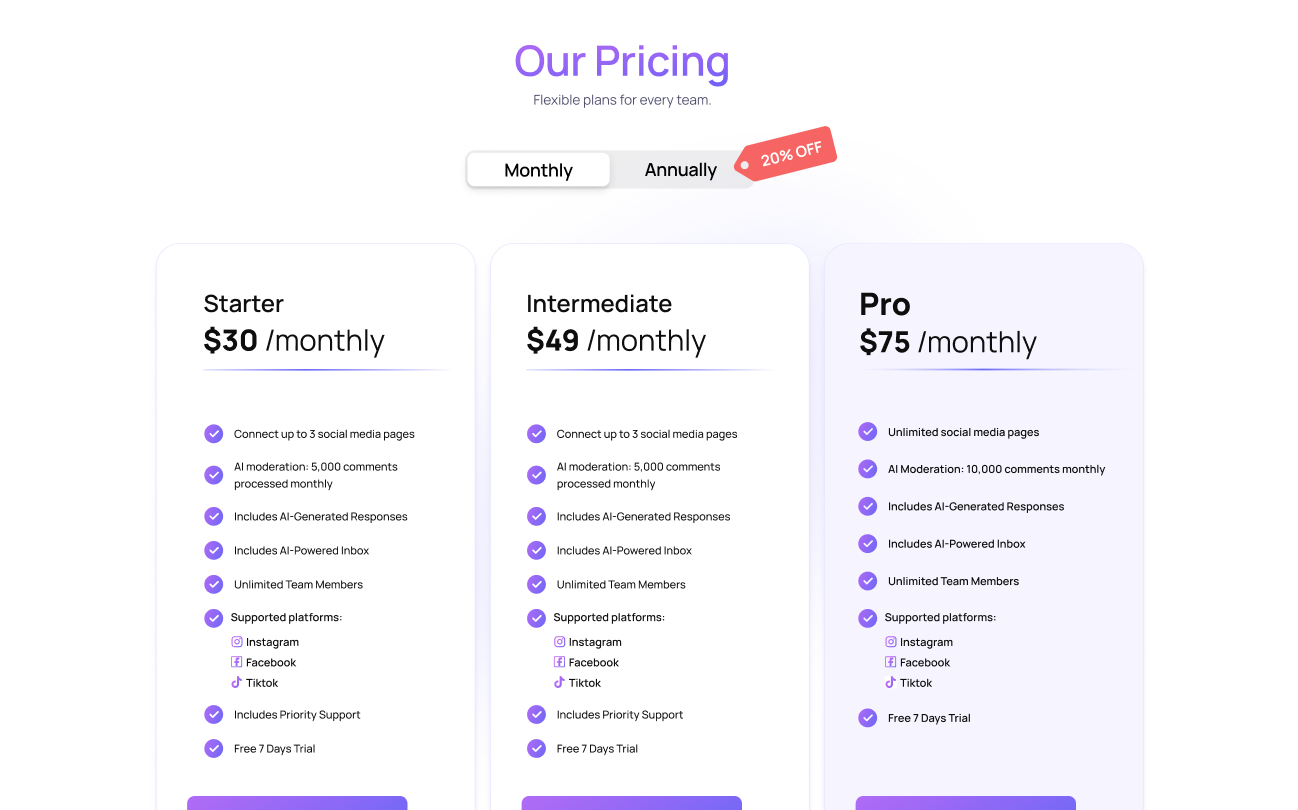This screenshot has height=810, width=1298.
Task: Switch billing to Annually
Action: pyautogui.click(x=680, y=170)
